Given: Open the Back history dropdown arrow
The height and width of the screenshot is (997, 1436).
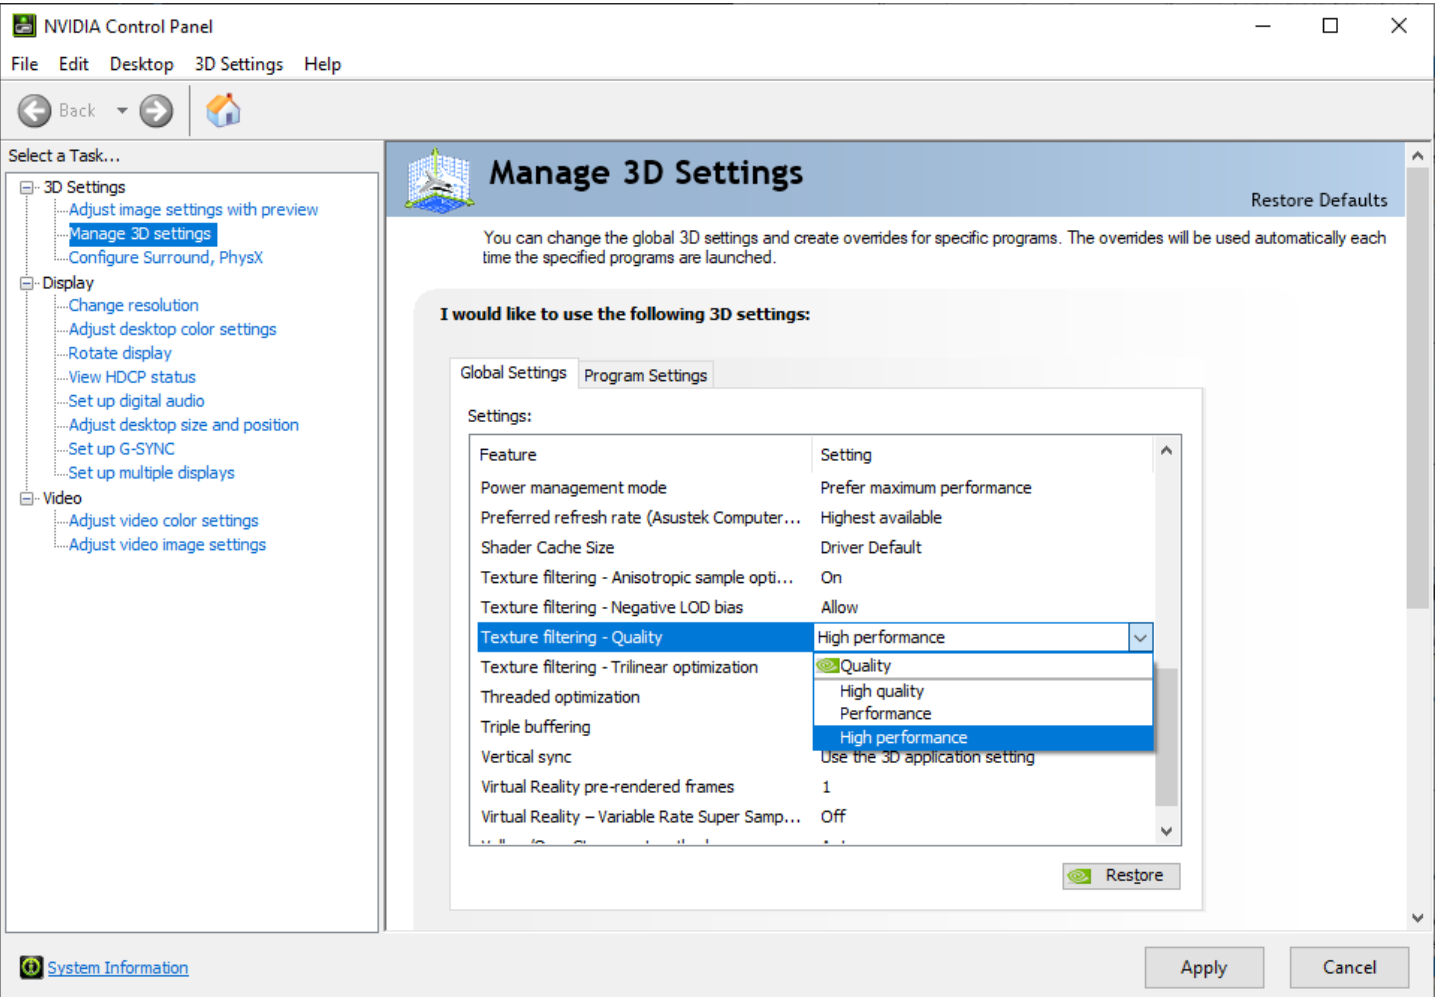Looking at the screenshot, I should [x=122, y=111].
